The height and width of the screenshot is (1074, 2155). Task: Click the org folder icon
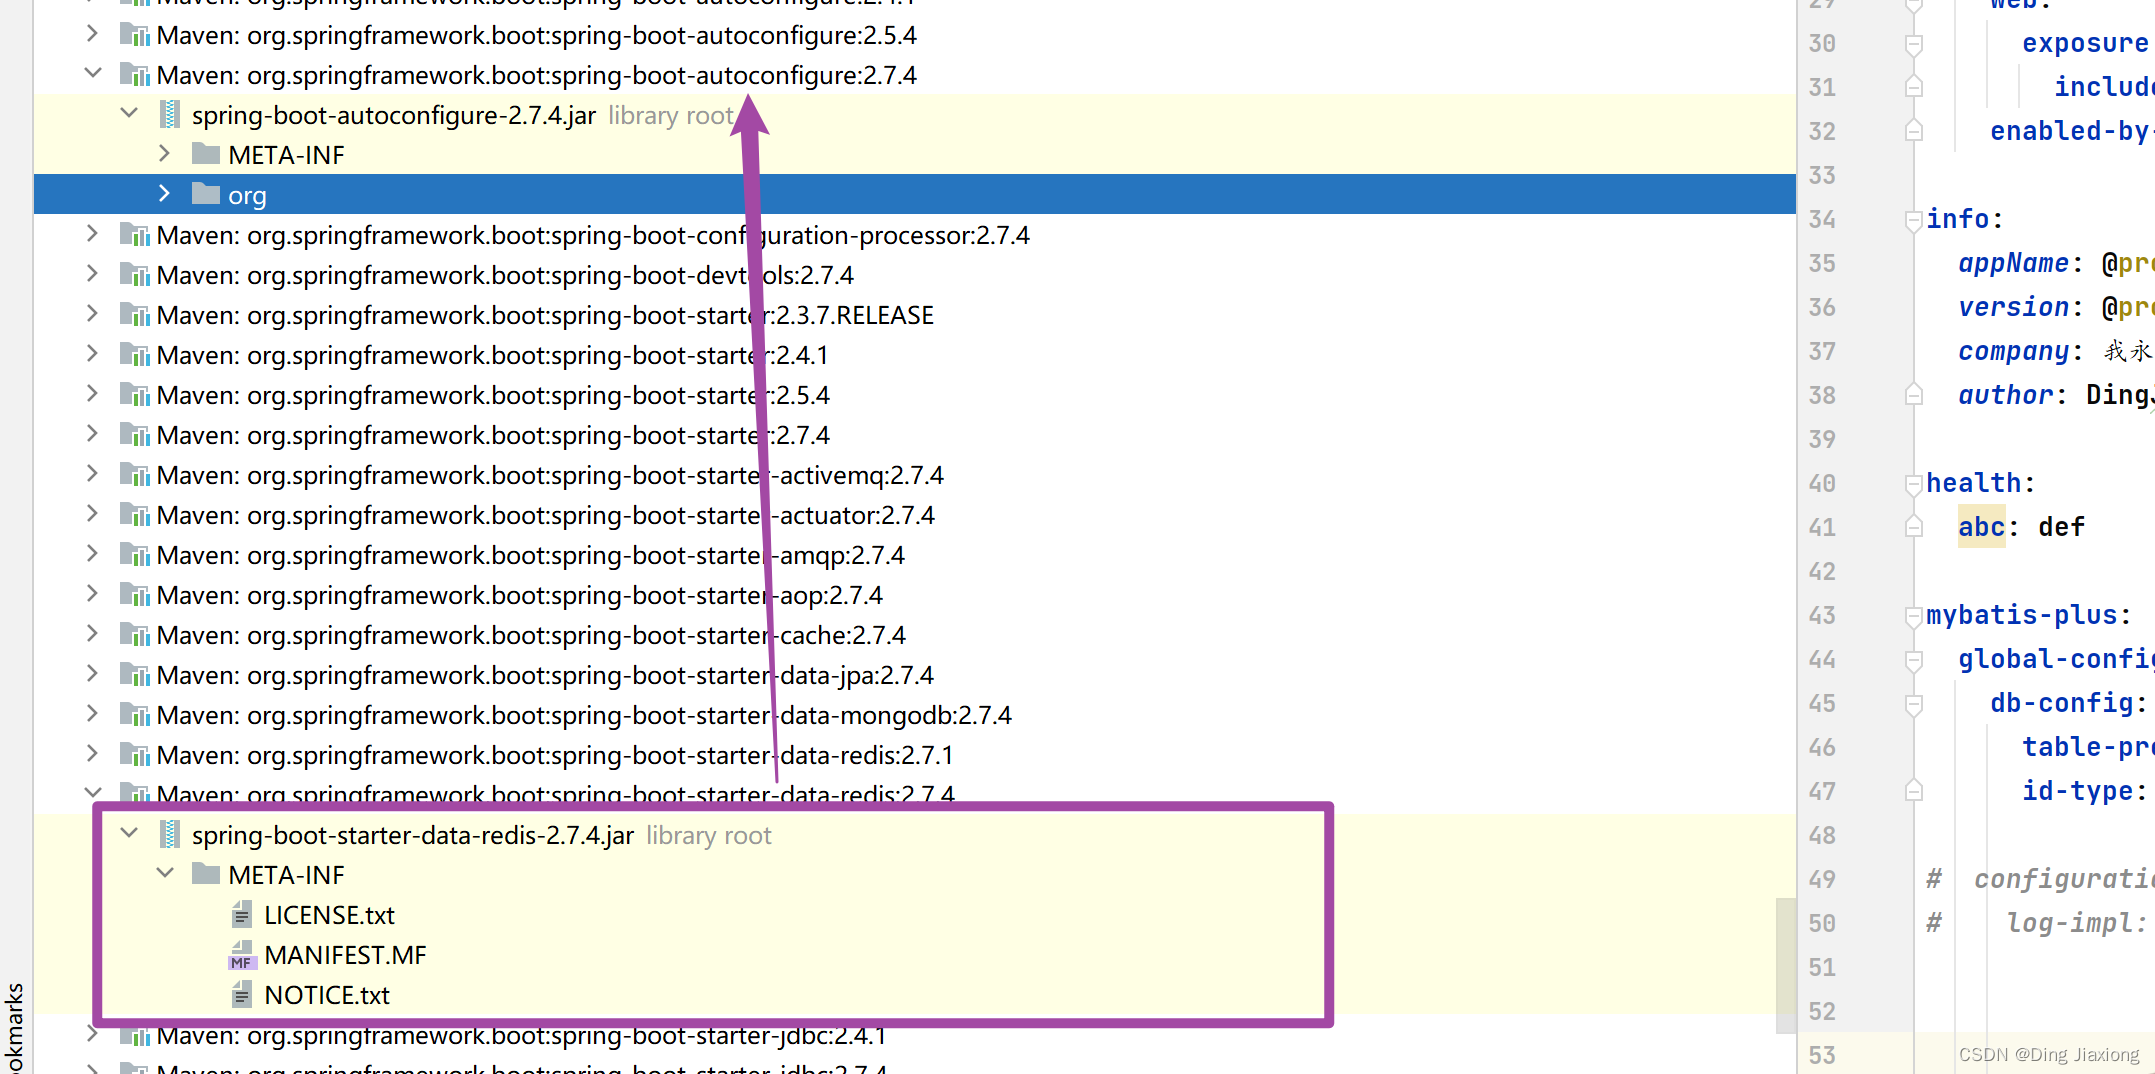tap(206, 194)
